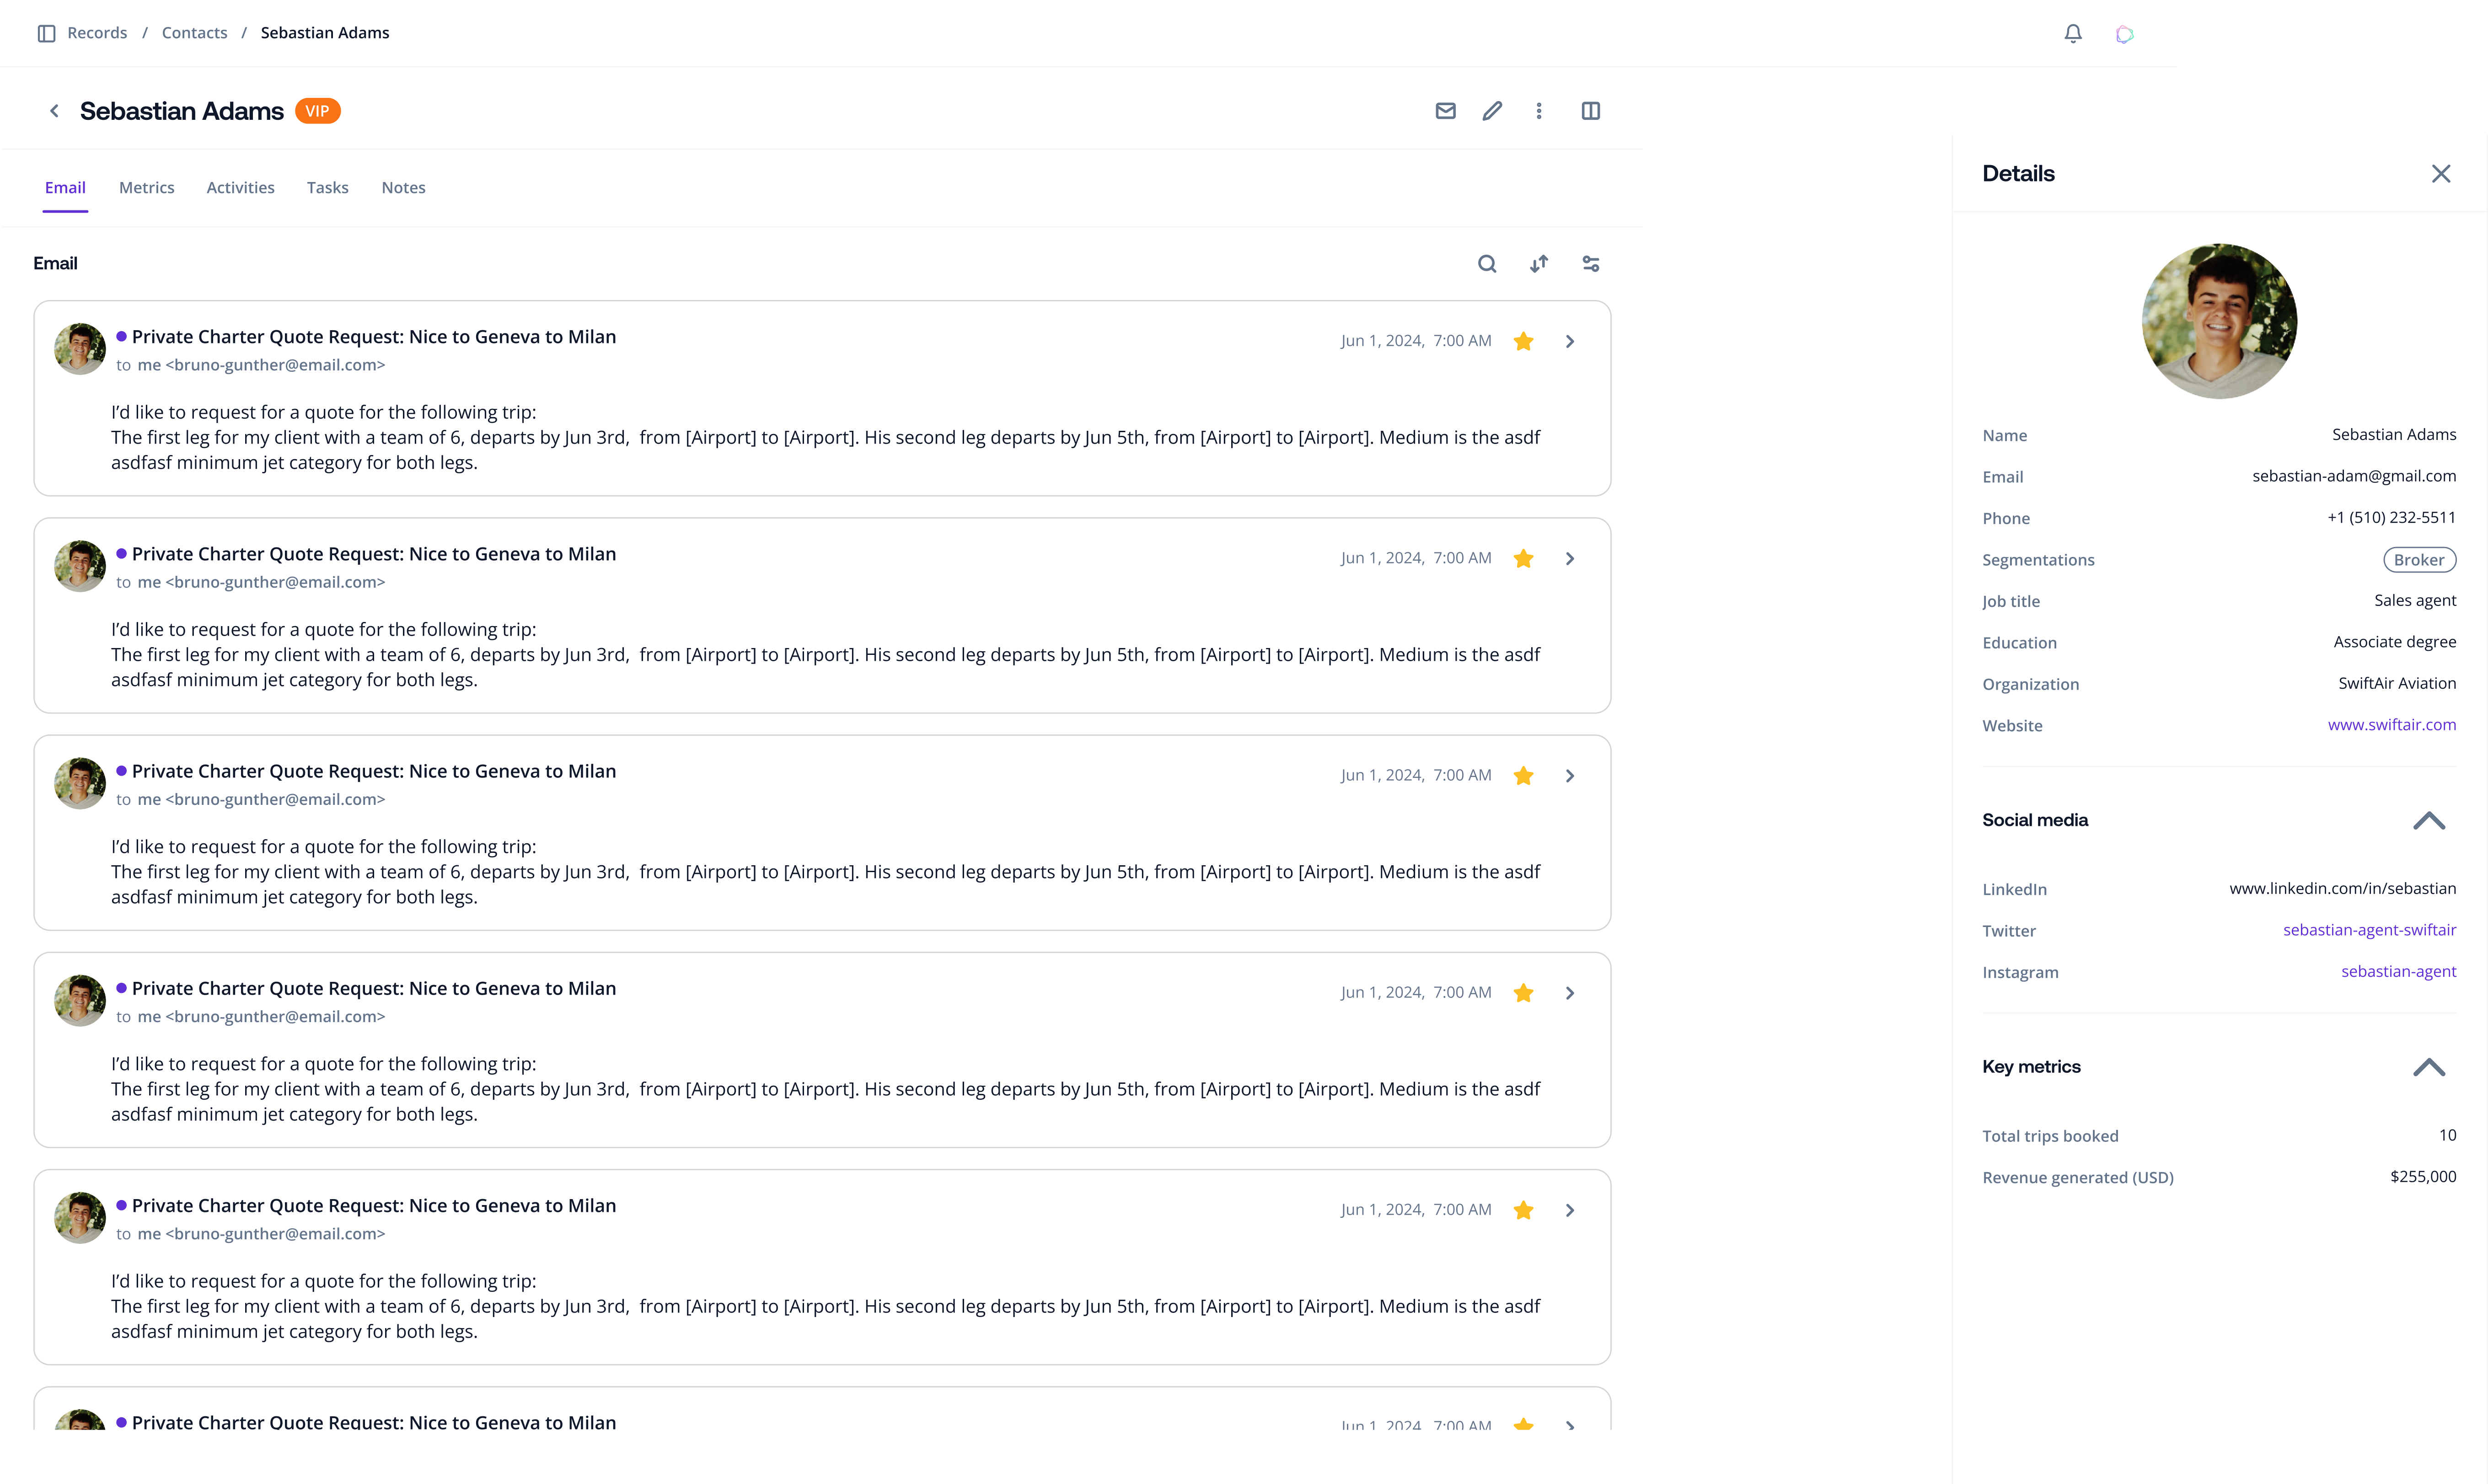This screenshot has height=1484, width=2488.
Task: Expand the fifth email with its chevron
Action: click(1570, 1210)
